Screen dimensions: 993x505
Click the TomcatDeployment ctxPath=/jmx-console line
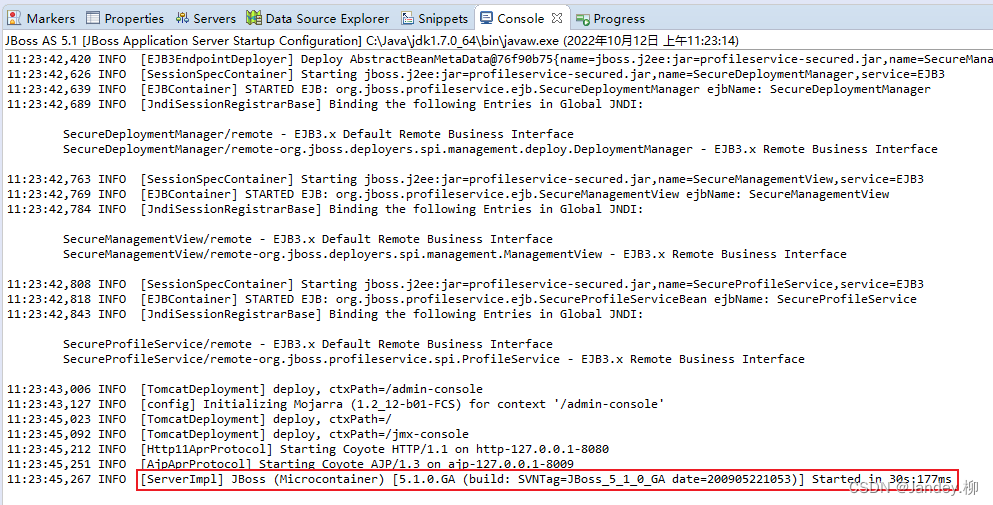pyautogui.click(x=237, y=434)
